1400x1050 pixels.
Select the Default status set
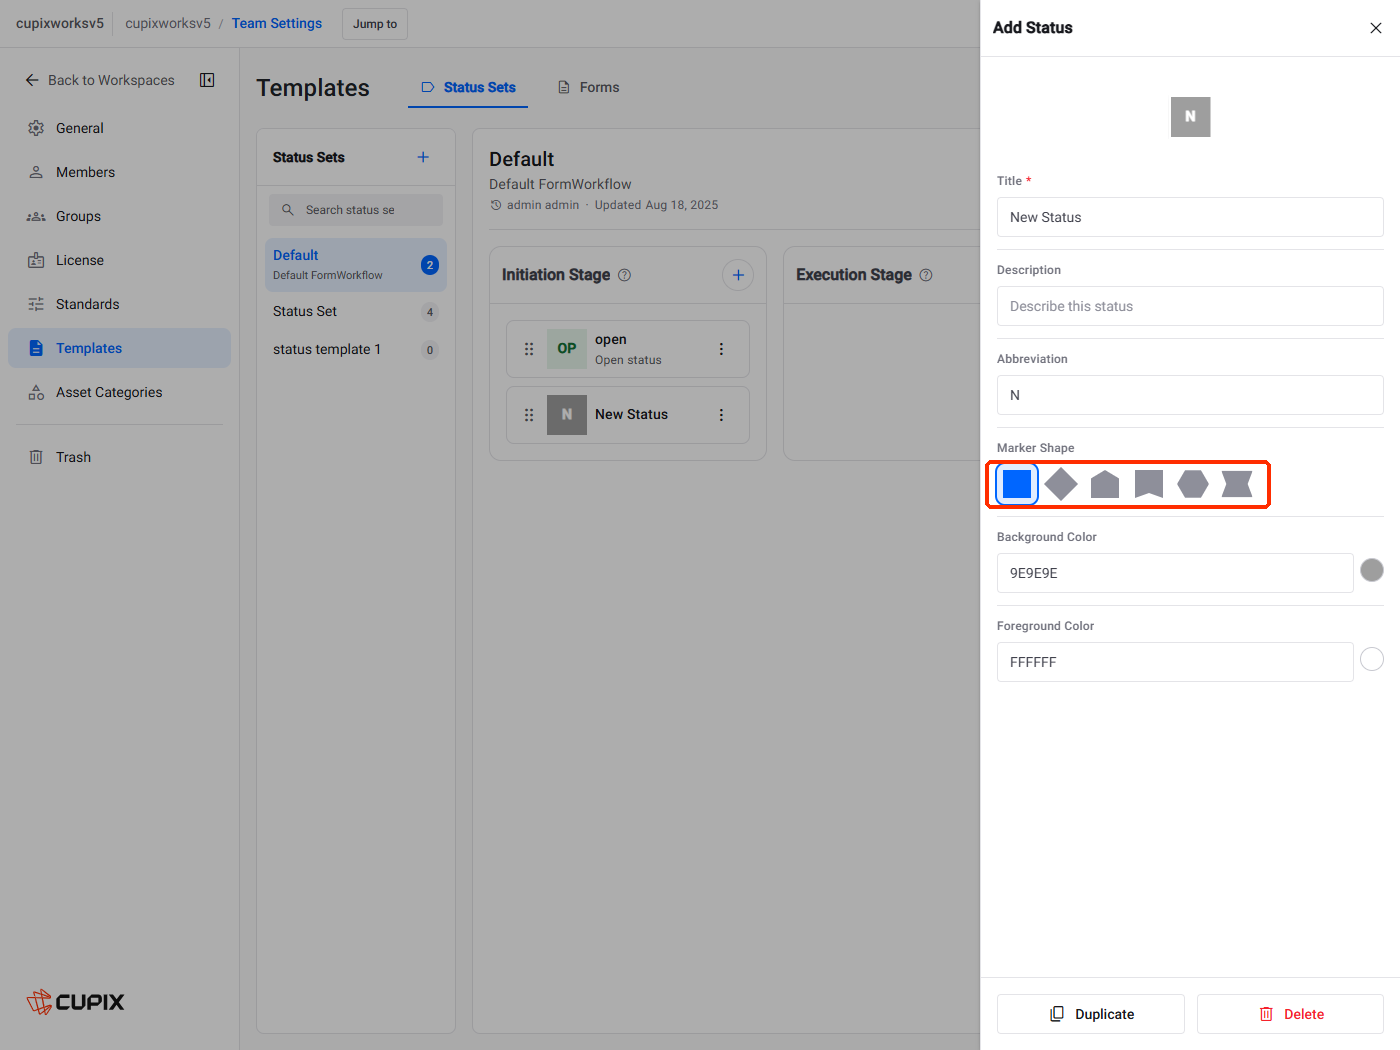[x=356, y=265]
